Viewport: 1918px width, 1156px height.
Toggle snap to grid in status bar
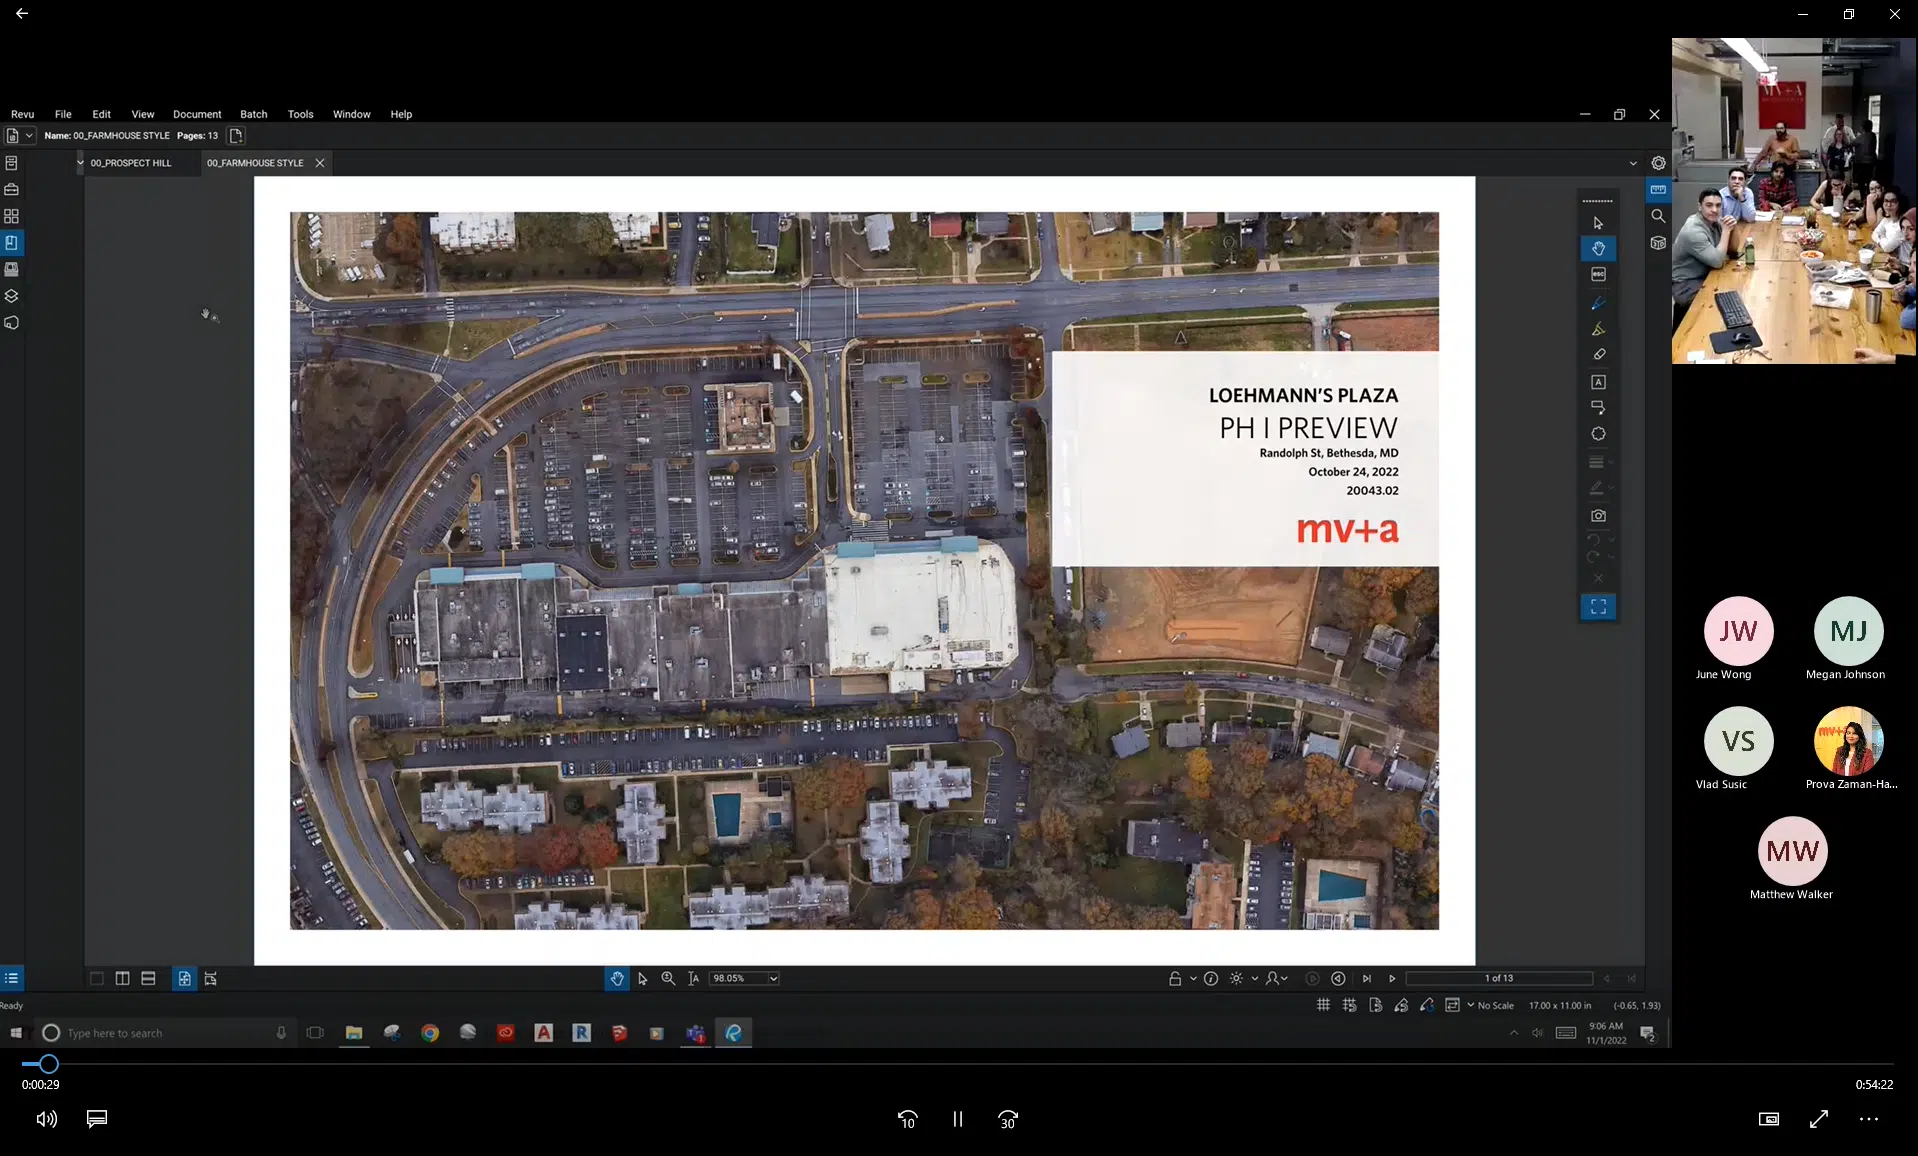click(x=1349, y=1005)
